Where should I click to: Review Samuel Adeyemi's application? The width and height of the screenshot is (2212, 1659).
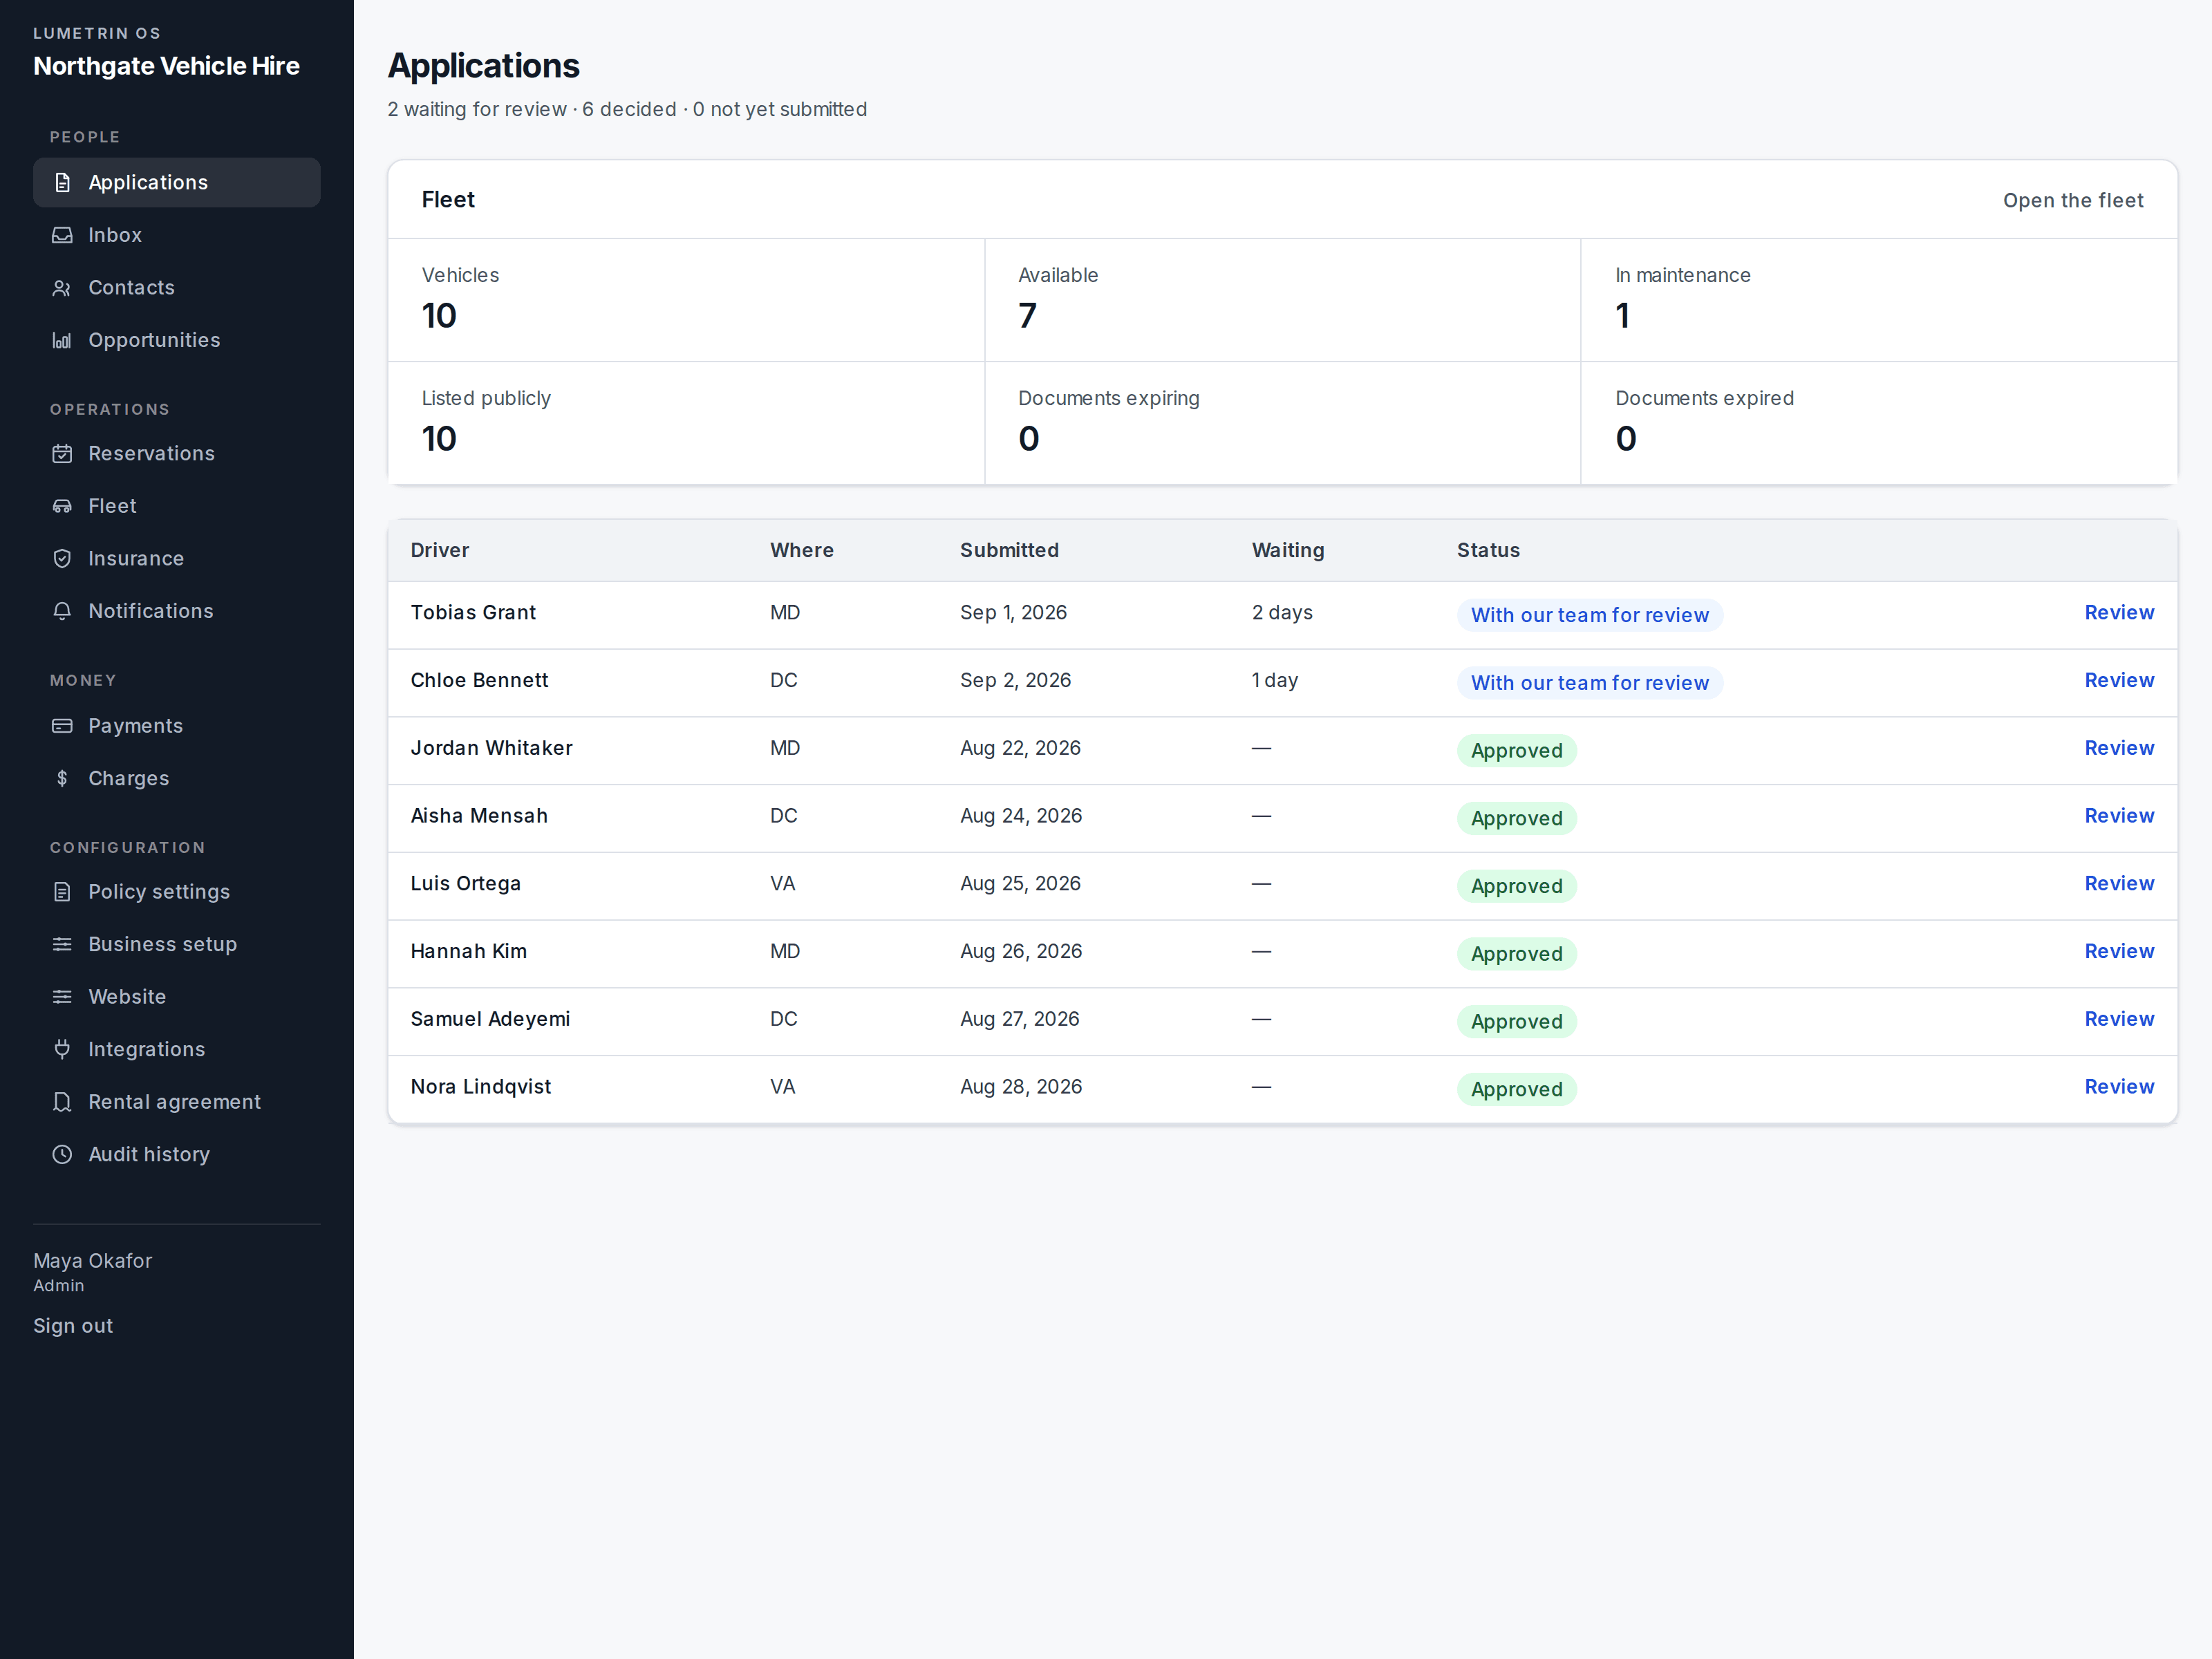[2119, 1019]
